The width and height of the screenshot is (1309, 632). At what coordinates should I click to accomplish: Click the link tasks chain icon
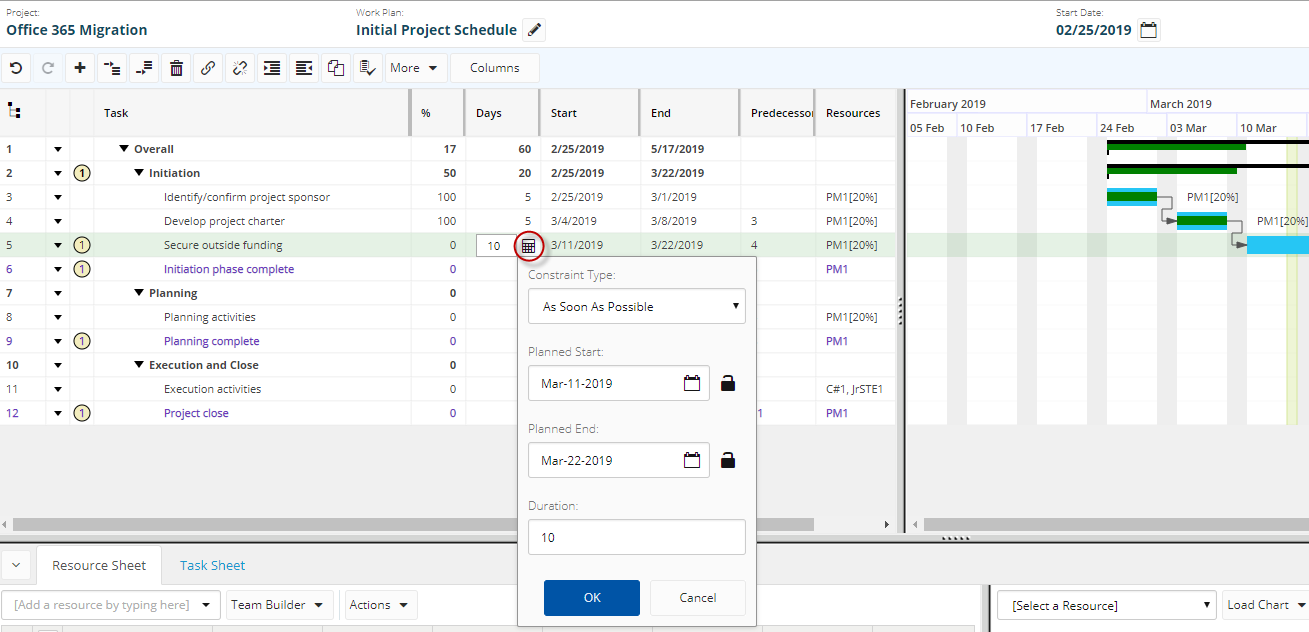pyautogui.click(x=208, y=68)
